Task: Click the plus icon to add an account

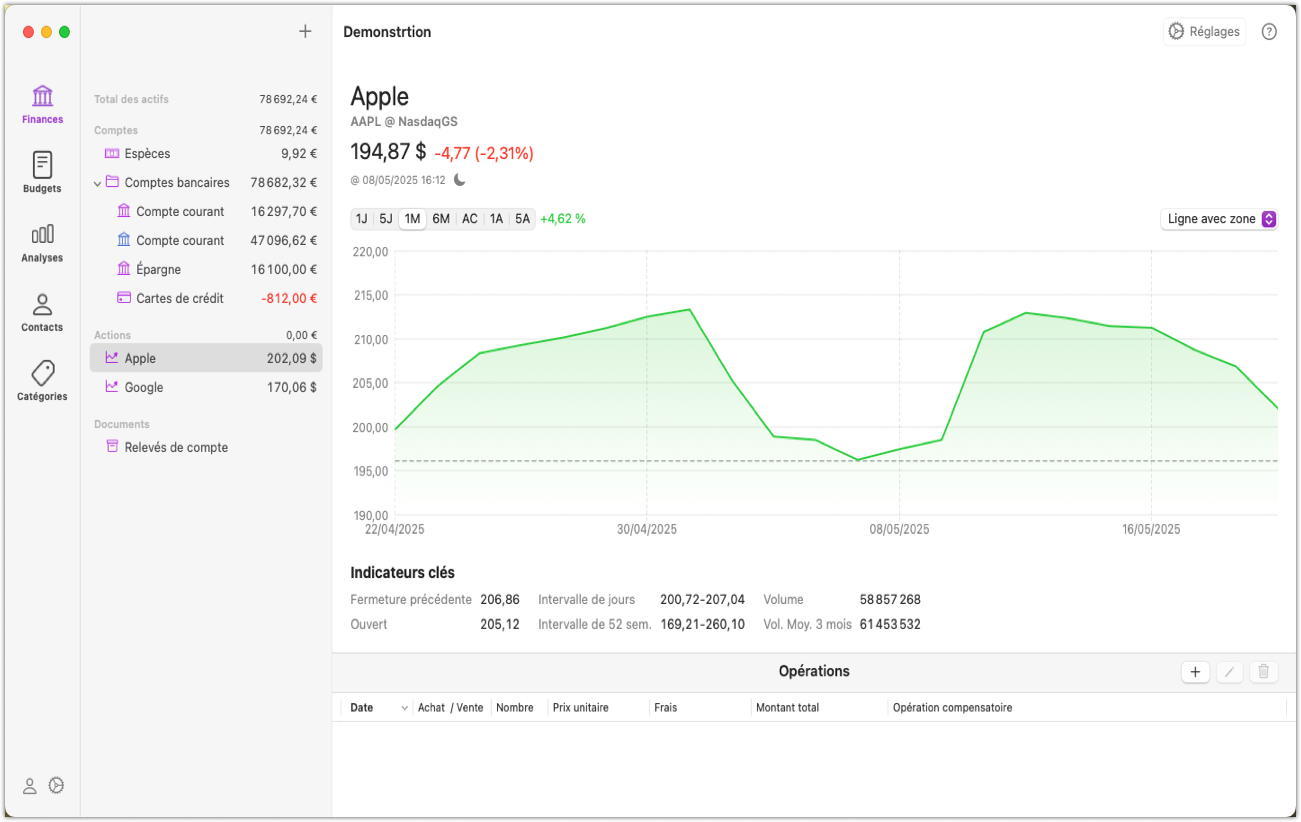Action: (305, 31)
